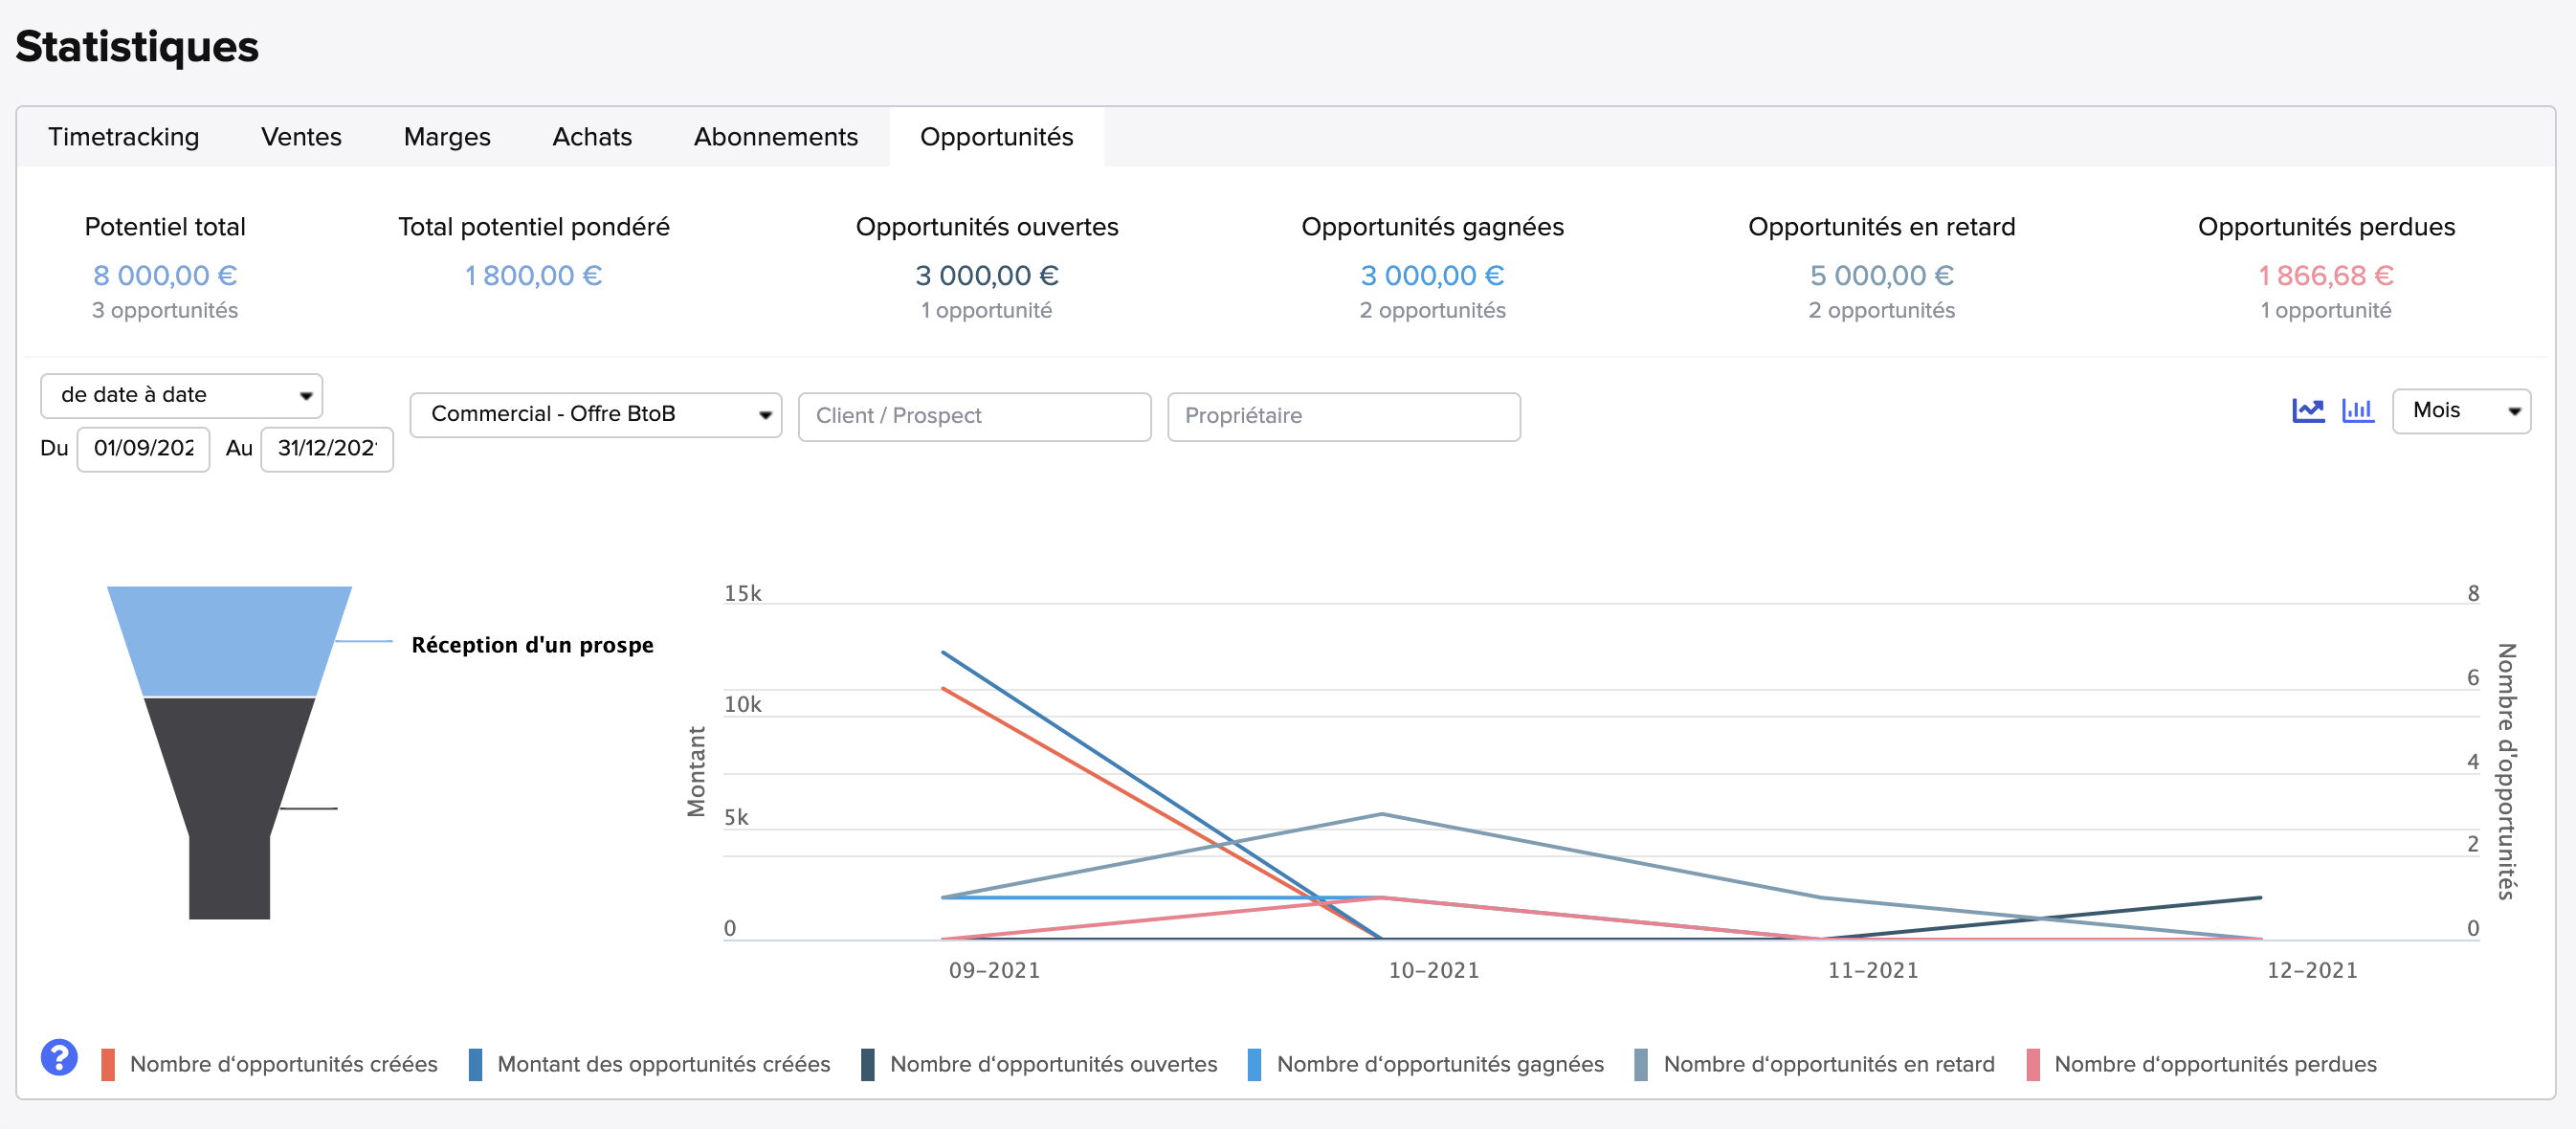Switch to the Timetracking tab
This screenshot has width=2576, height=1129.
point(124,137)
